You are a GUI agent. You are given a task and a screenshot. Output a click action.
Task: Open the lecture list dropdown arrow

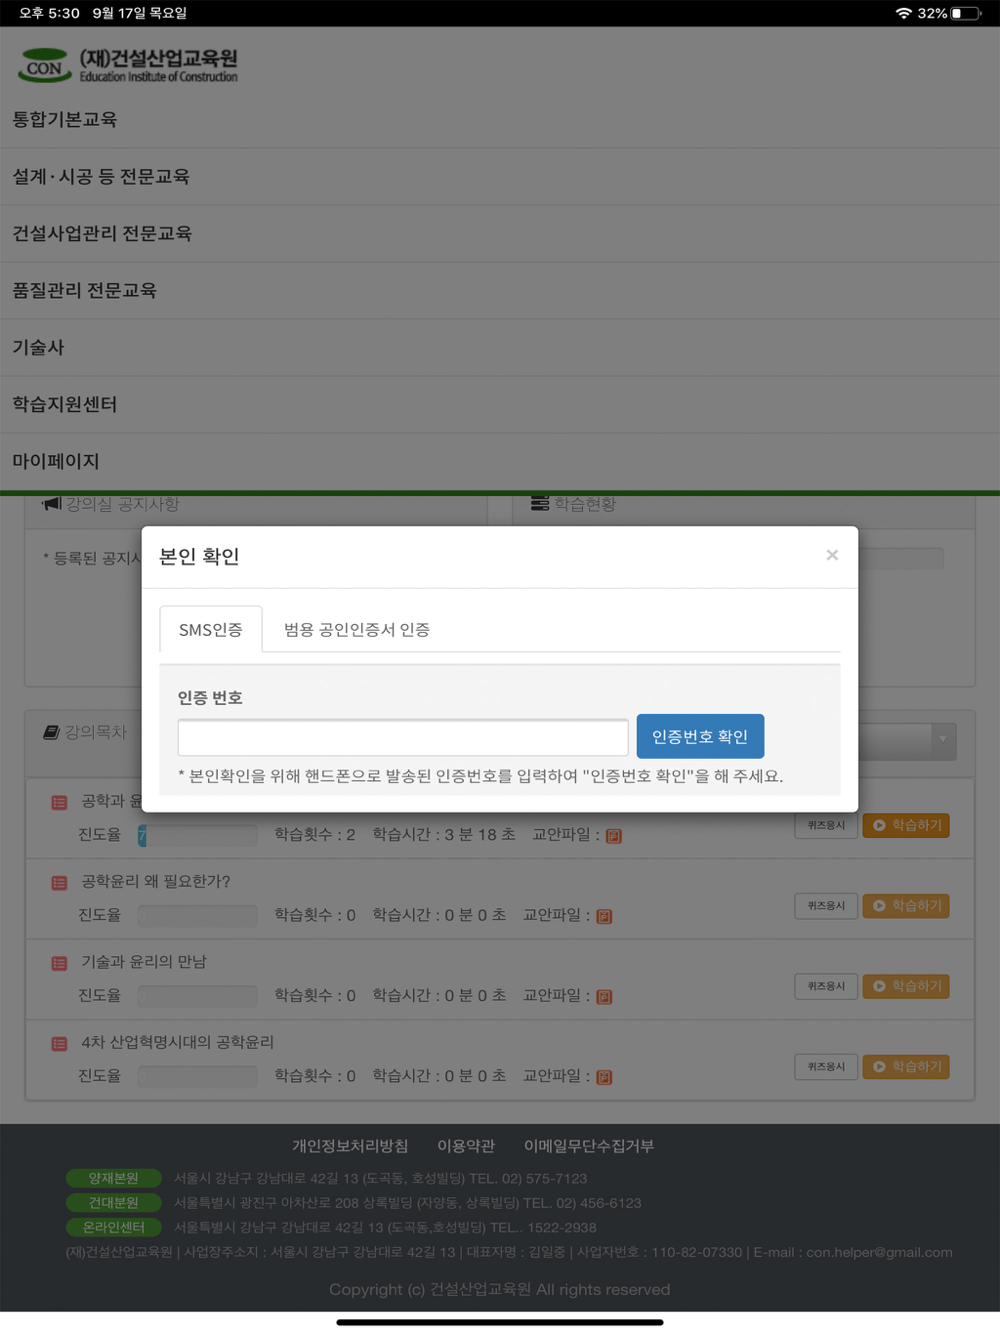(x=942, y=740)
